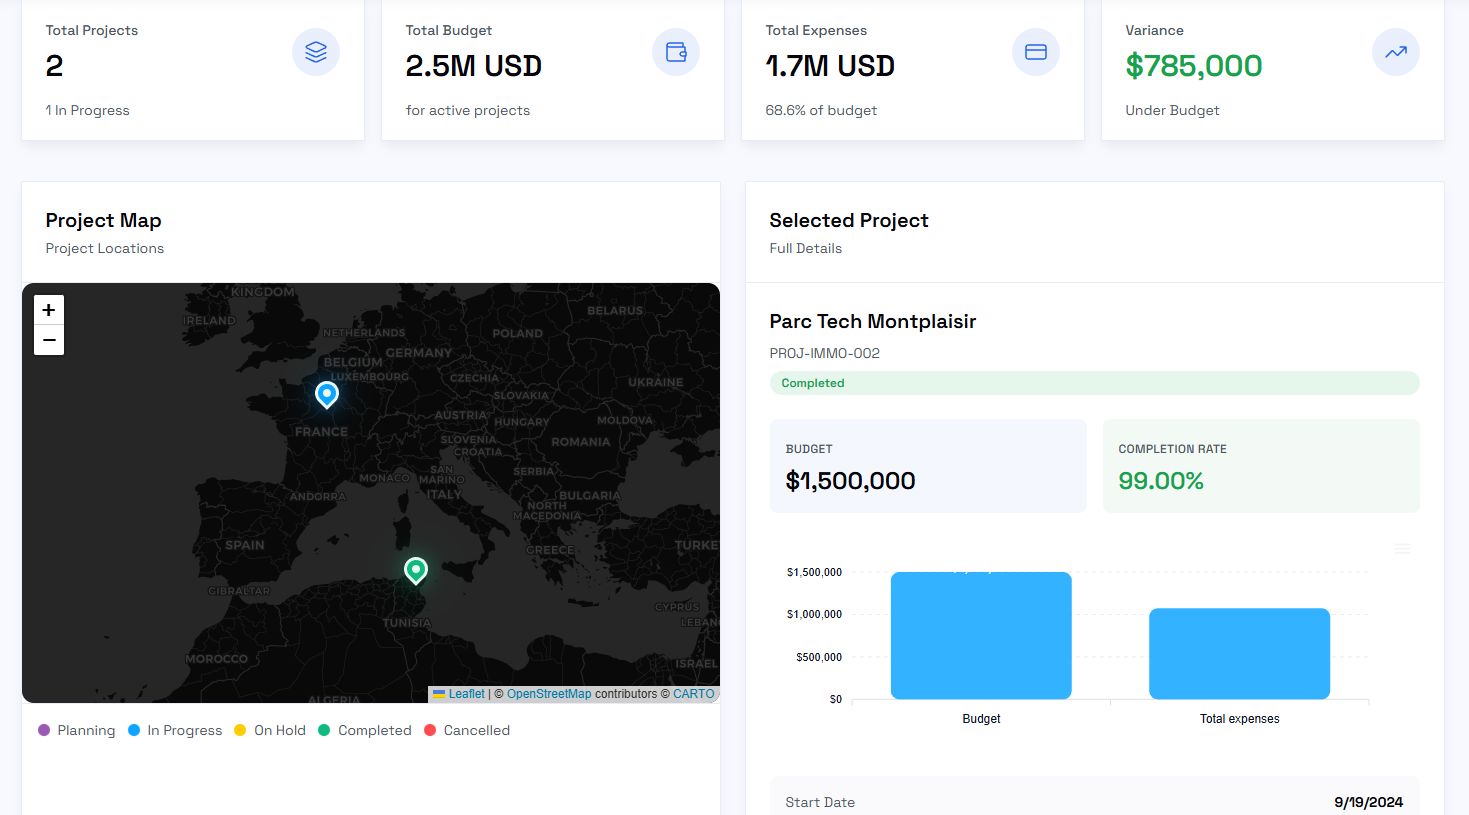Click the red Cancelled legend dot
This screenshot has height=815, width=1469.
pos(430,731)
